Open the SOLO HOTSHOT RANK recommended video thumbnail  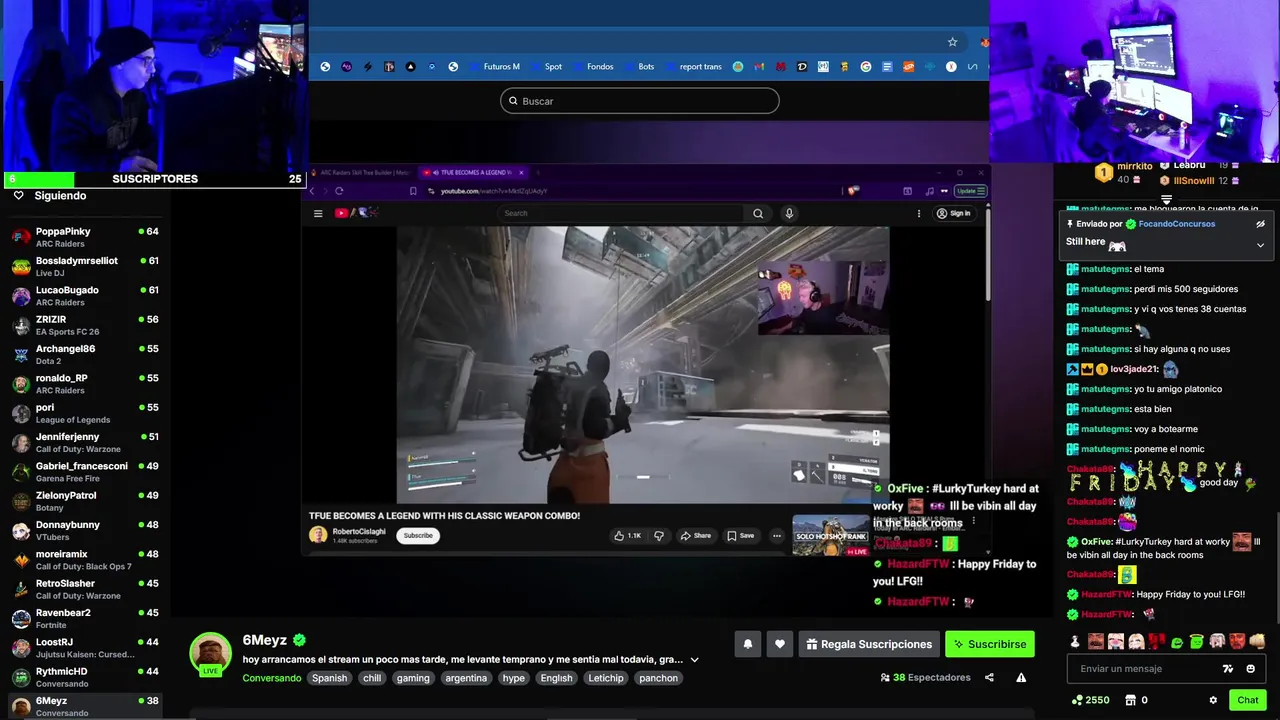831,534
